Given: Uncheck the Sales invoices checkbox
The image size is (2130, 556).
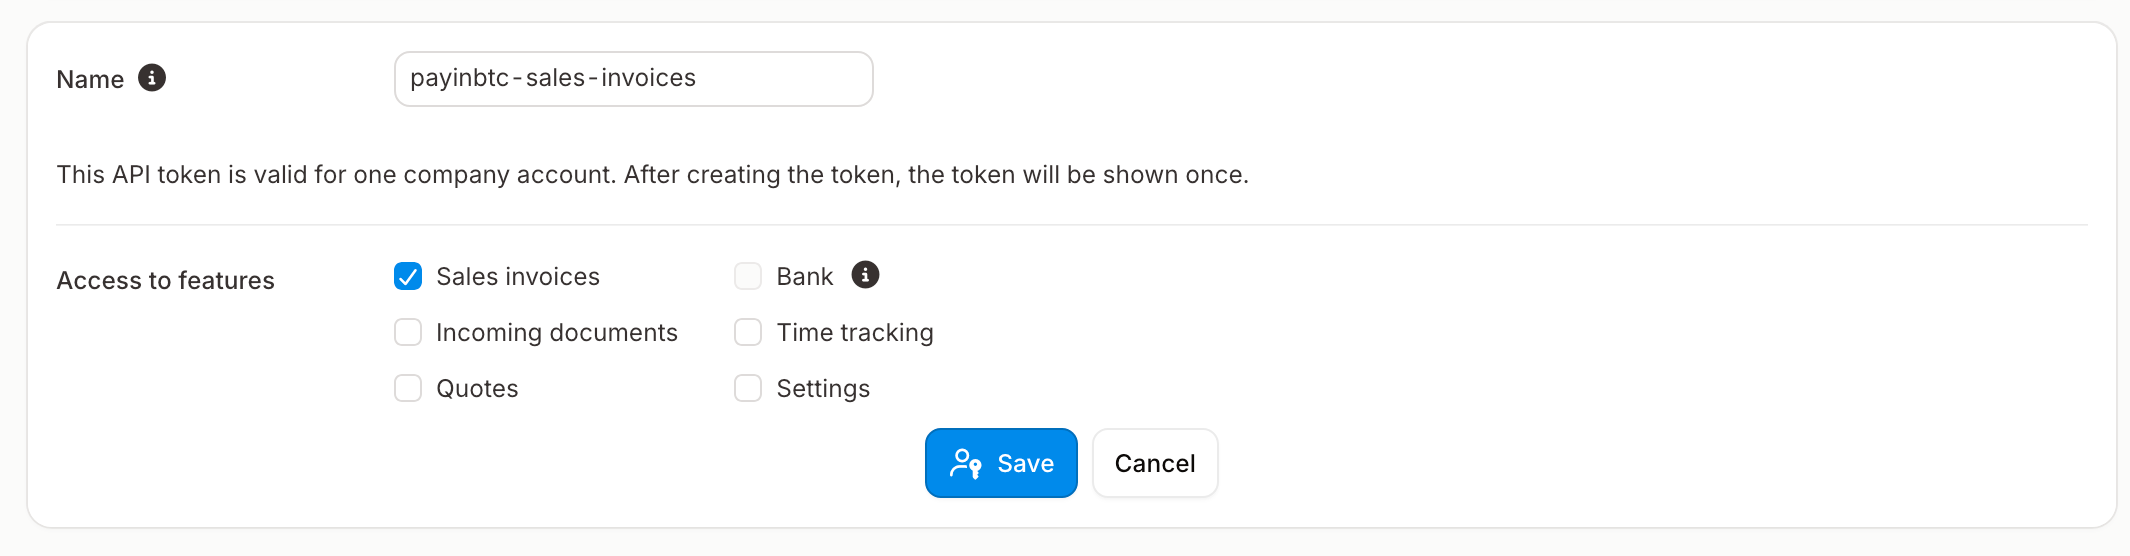Looking at the screenshot, I should tap(408, 276).
